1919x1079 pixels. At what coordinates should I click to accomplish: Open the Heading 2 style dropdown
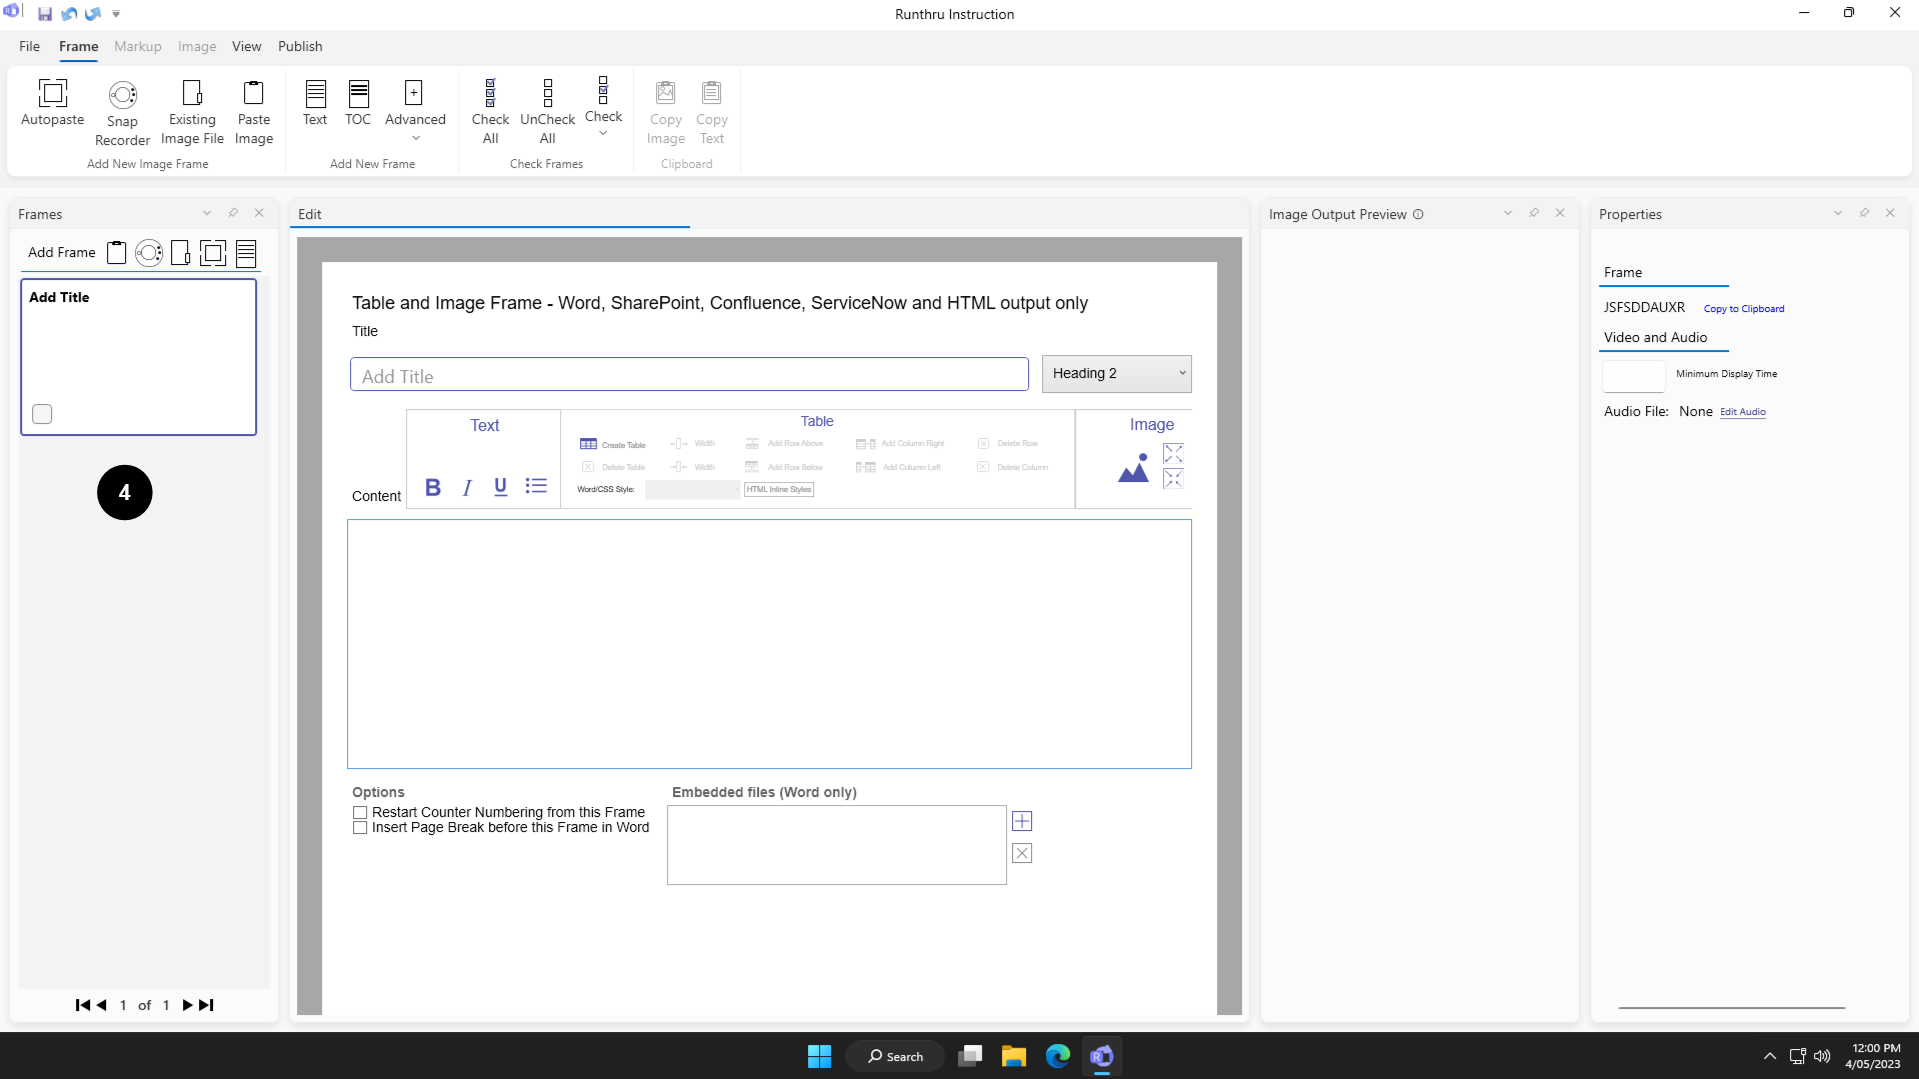coord(1116,373)
